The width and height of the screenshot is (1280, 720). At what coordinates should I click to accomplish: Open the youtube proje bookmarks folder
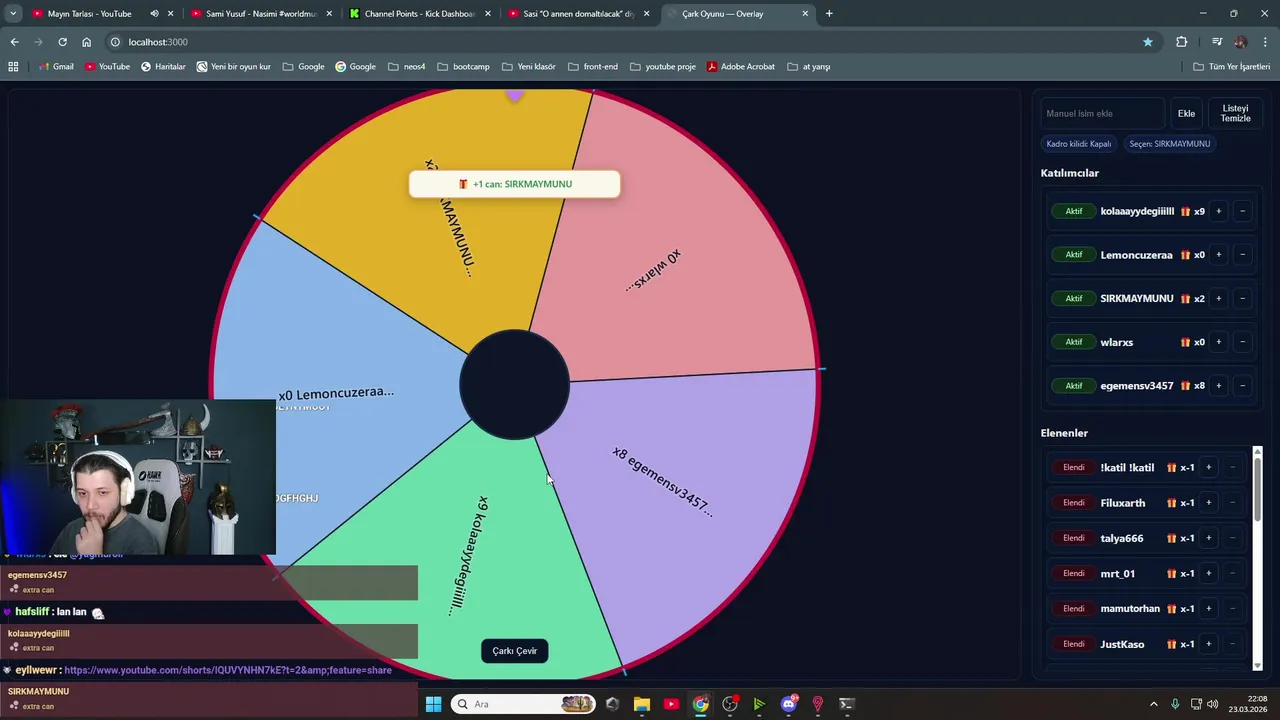pyautogui.click(x=663, y=67)
